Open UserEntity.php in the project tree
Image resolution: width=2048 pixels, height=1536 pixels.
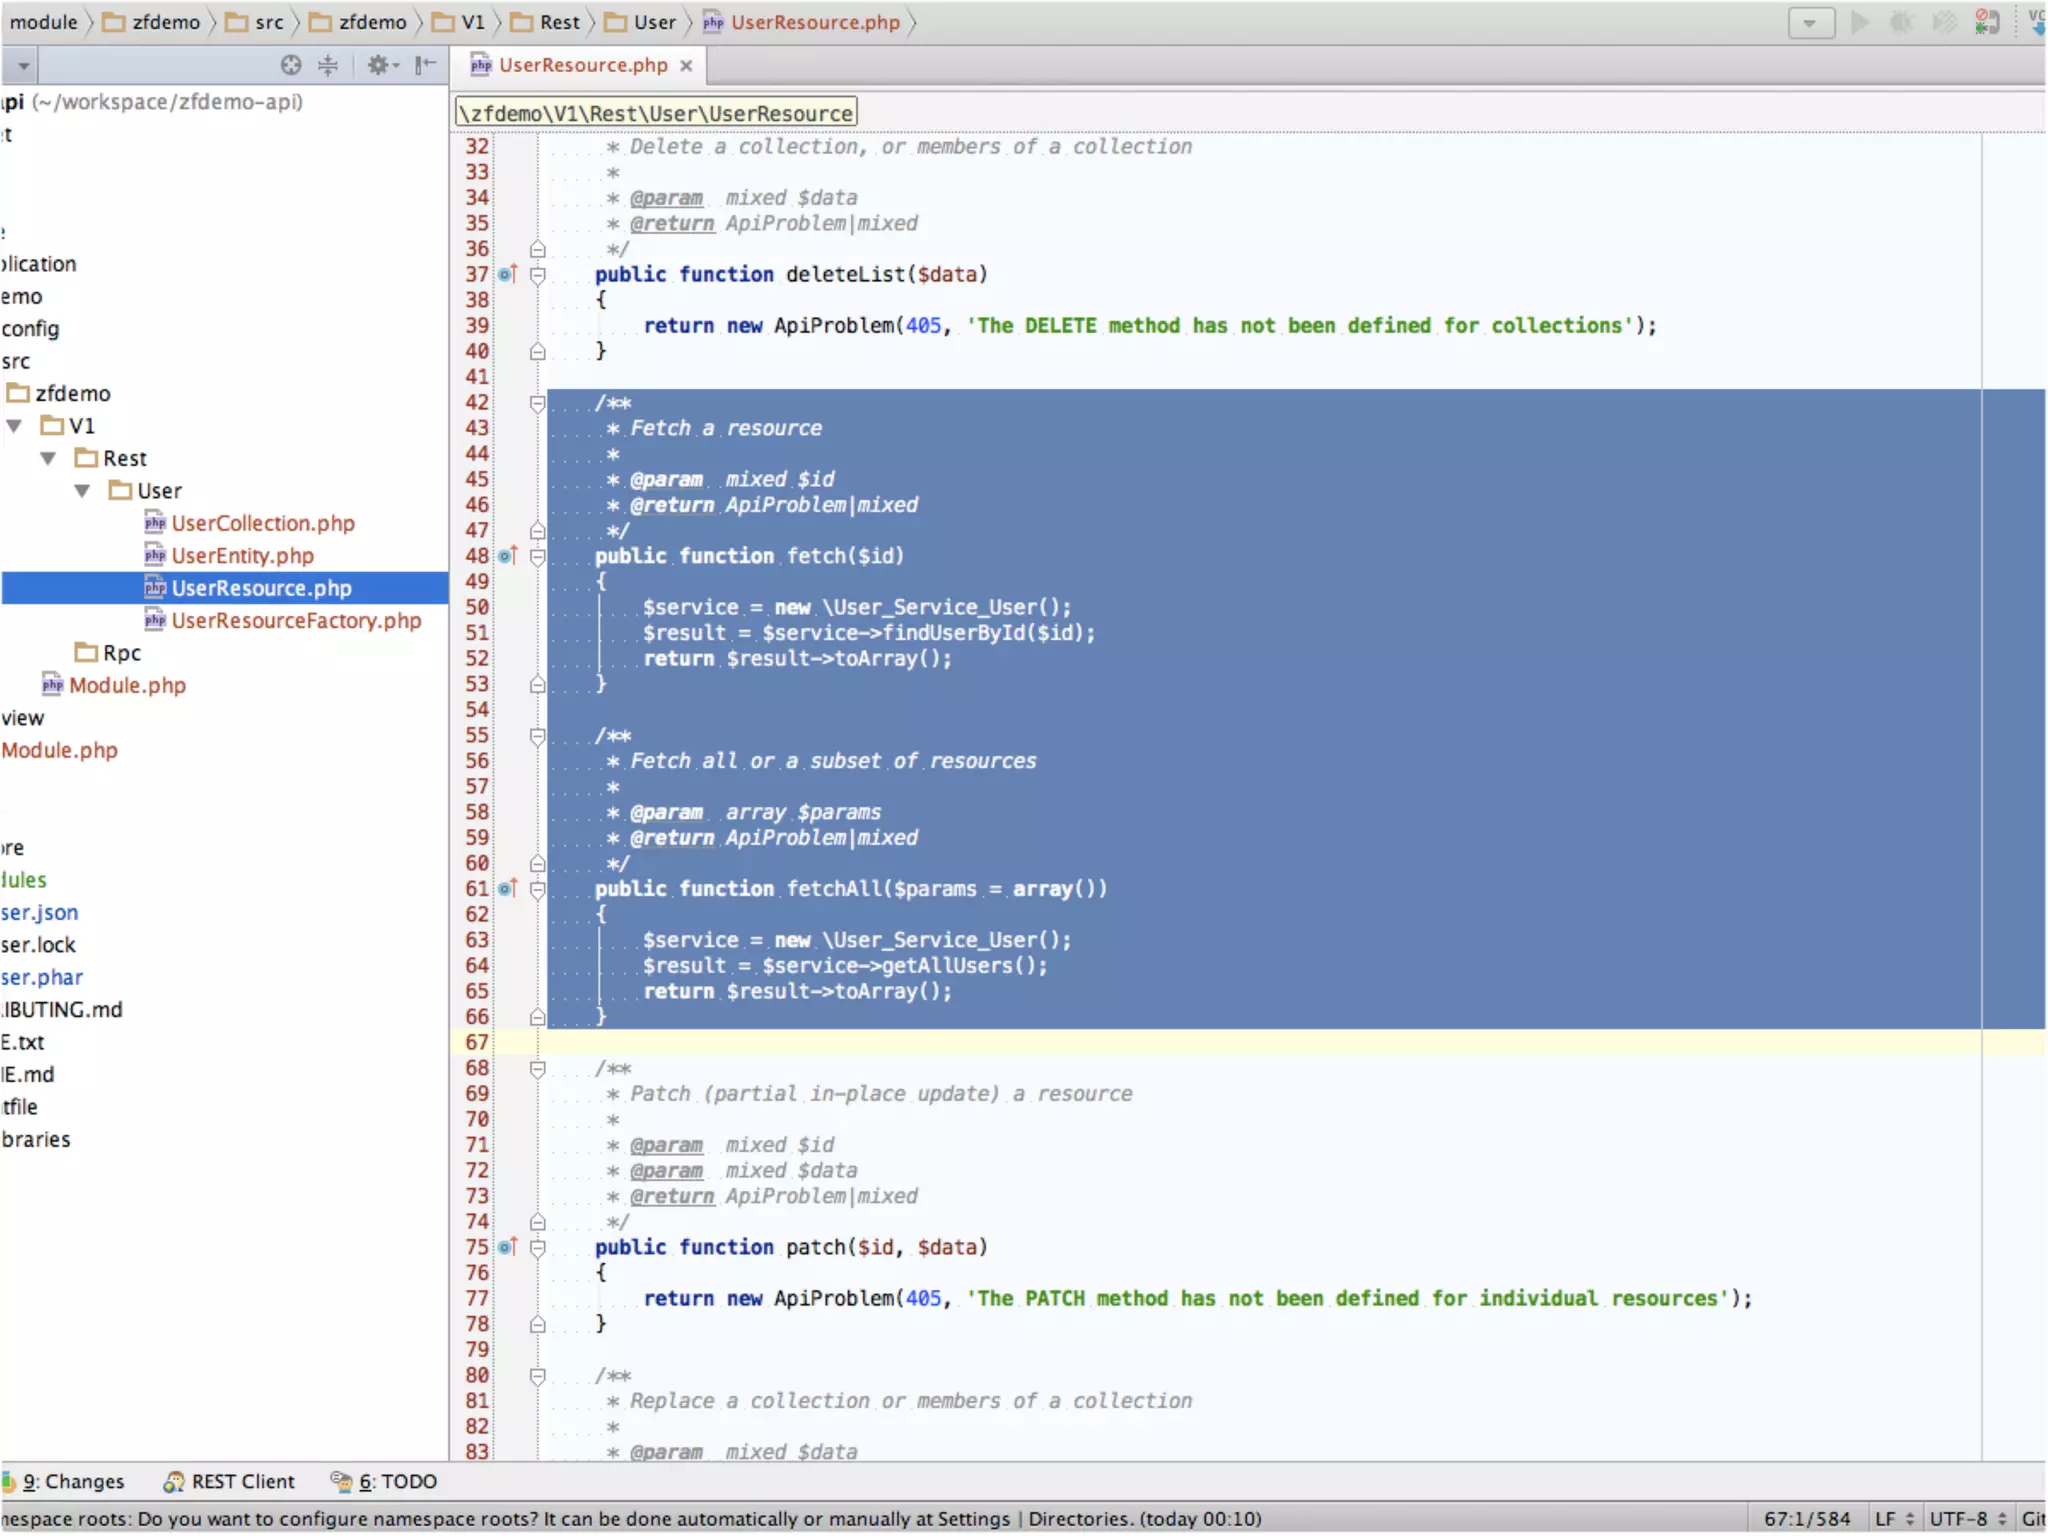point(242,556)
